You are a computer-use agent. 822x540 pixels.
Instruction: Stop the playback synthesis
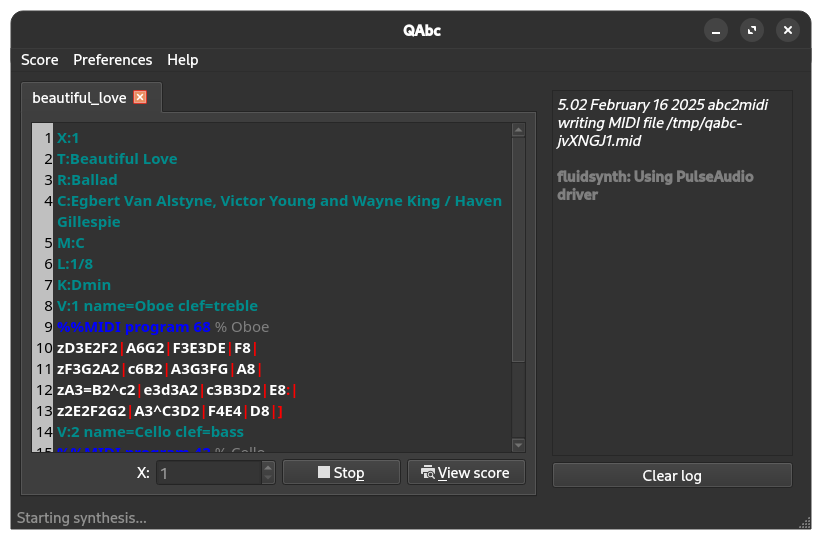pyautogui.click(x=341, y=473)
